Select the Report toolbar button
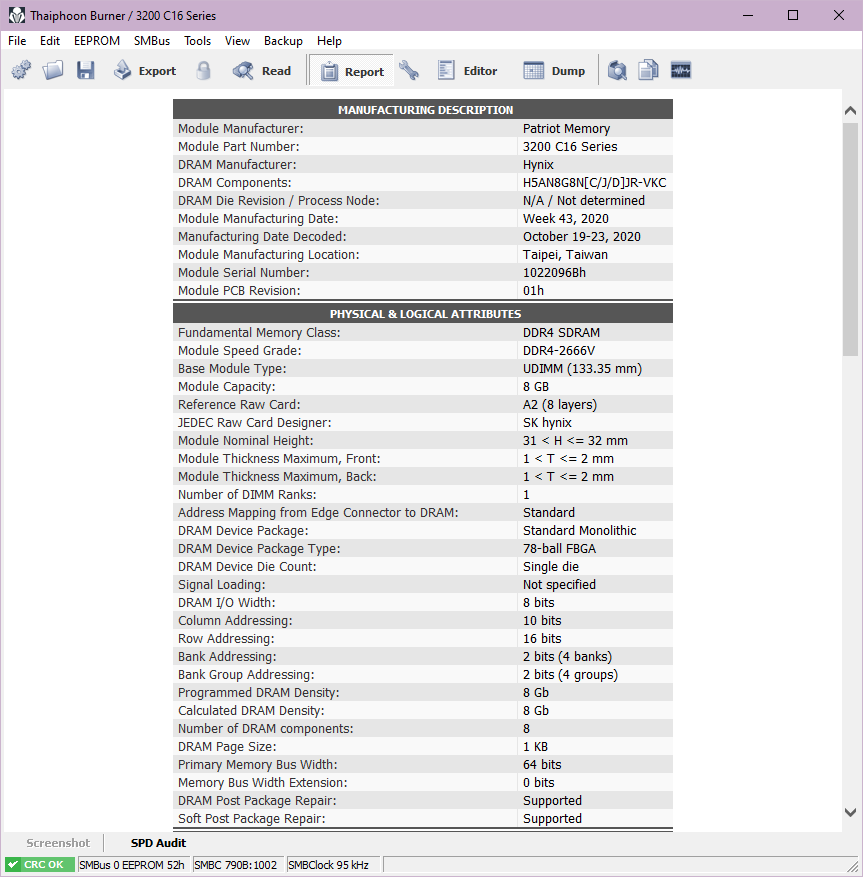The height and width of the screenshot is (877, 863). coord(352,72)
